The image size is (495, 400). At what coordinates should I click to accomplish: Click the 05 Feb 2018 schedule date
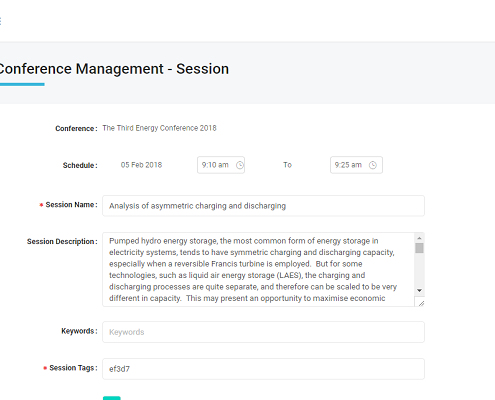point(141,165)
